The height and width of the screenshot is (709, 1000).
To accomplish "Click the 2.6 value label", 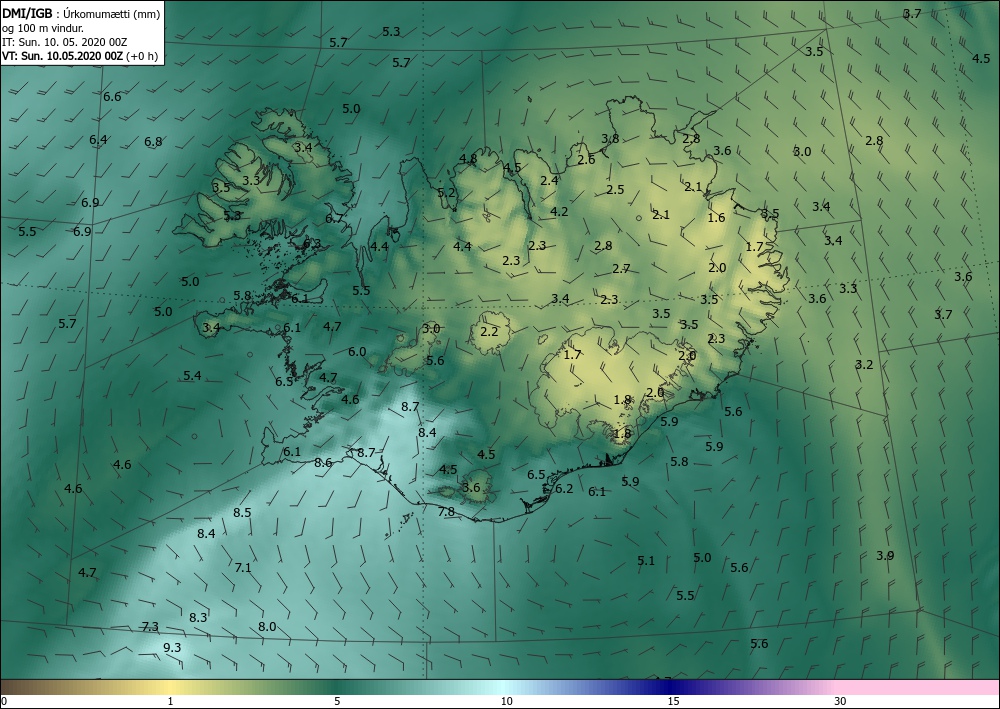I will tap(586, 160).
